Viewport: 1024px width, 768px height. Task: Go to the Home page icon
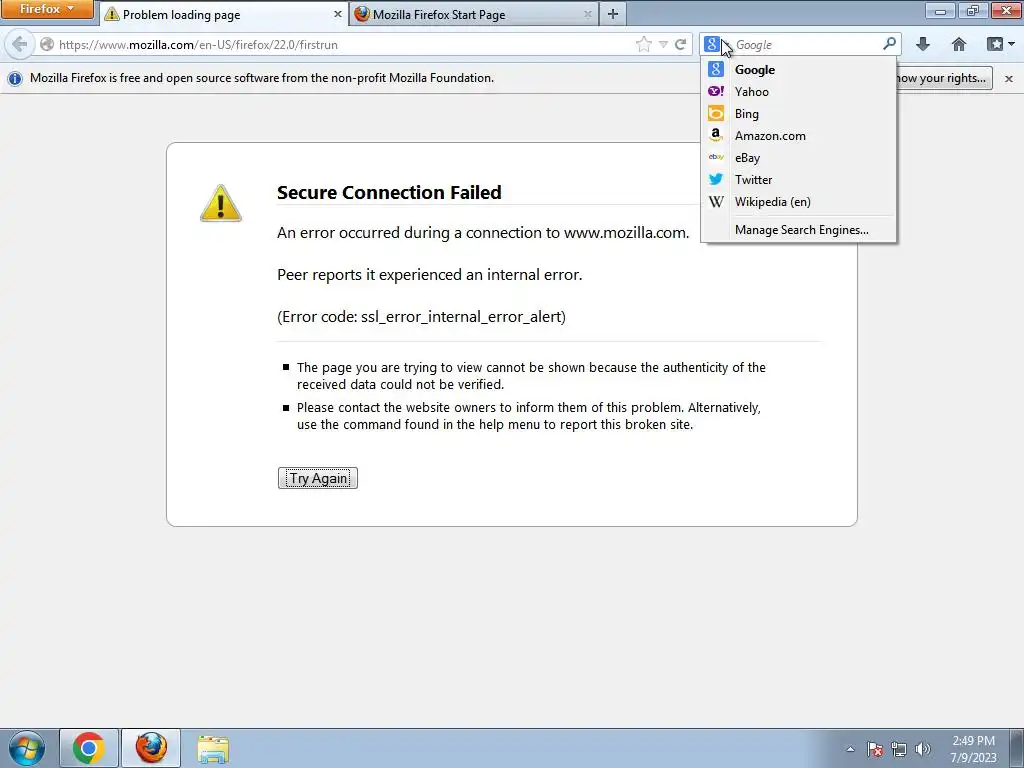point(959,44)
